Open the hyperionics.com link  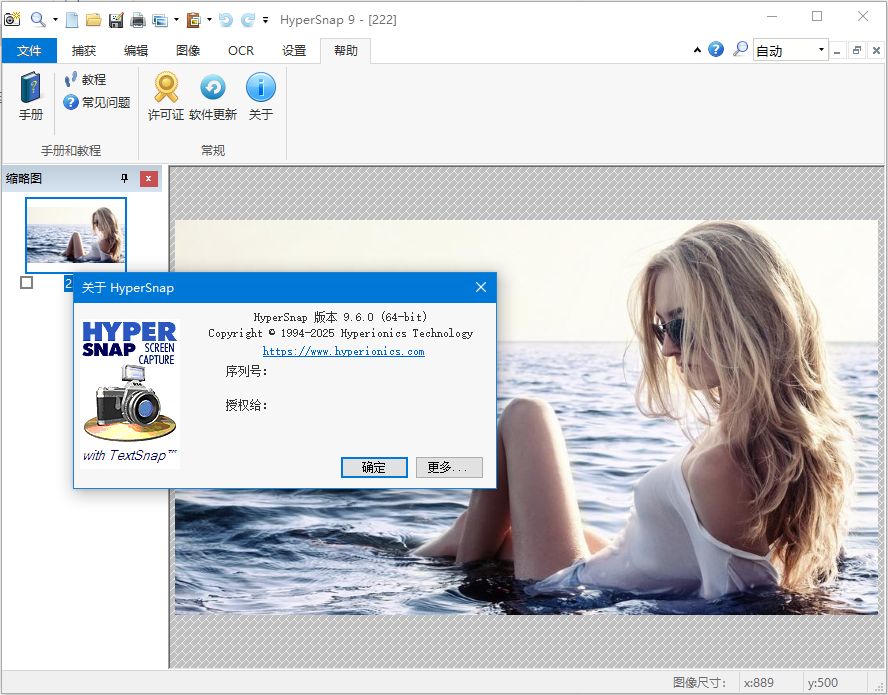(343, 351)
